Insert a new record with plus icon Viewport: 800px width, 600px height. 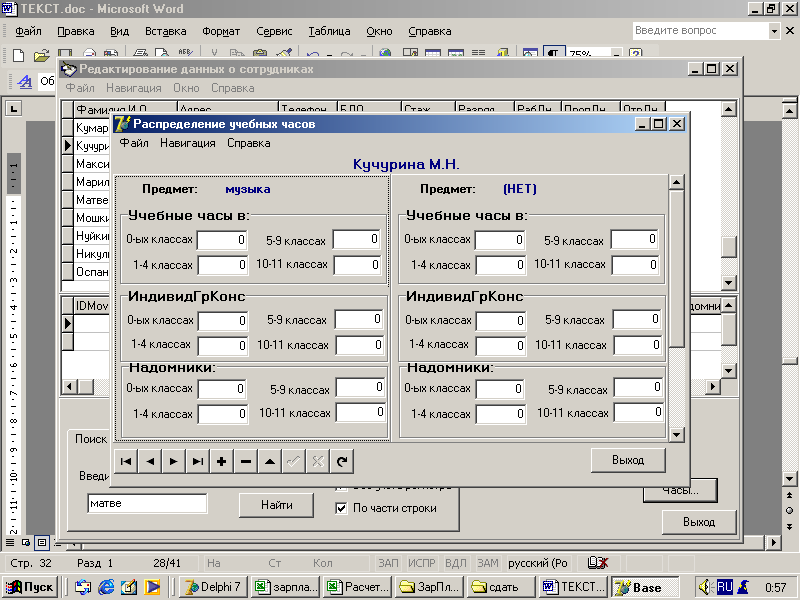(222, 462)
